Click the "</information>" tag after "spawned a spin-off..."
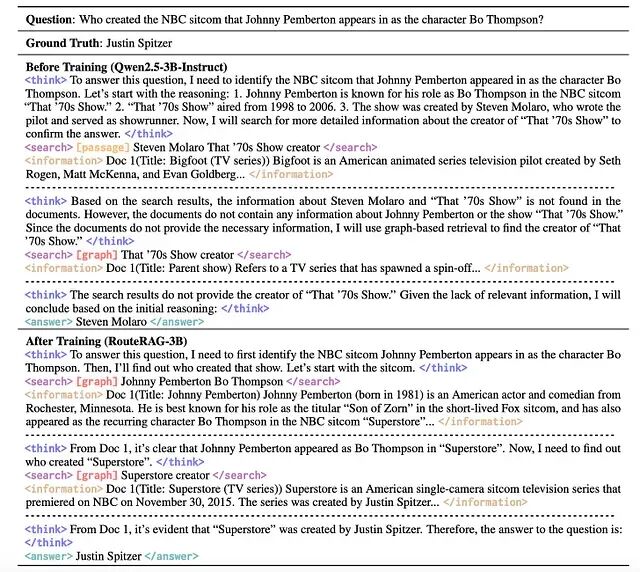The image size is (640, 572). [x=526, y=268]
